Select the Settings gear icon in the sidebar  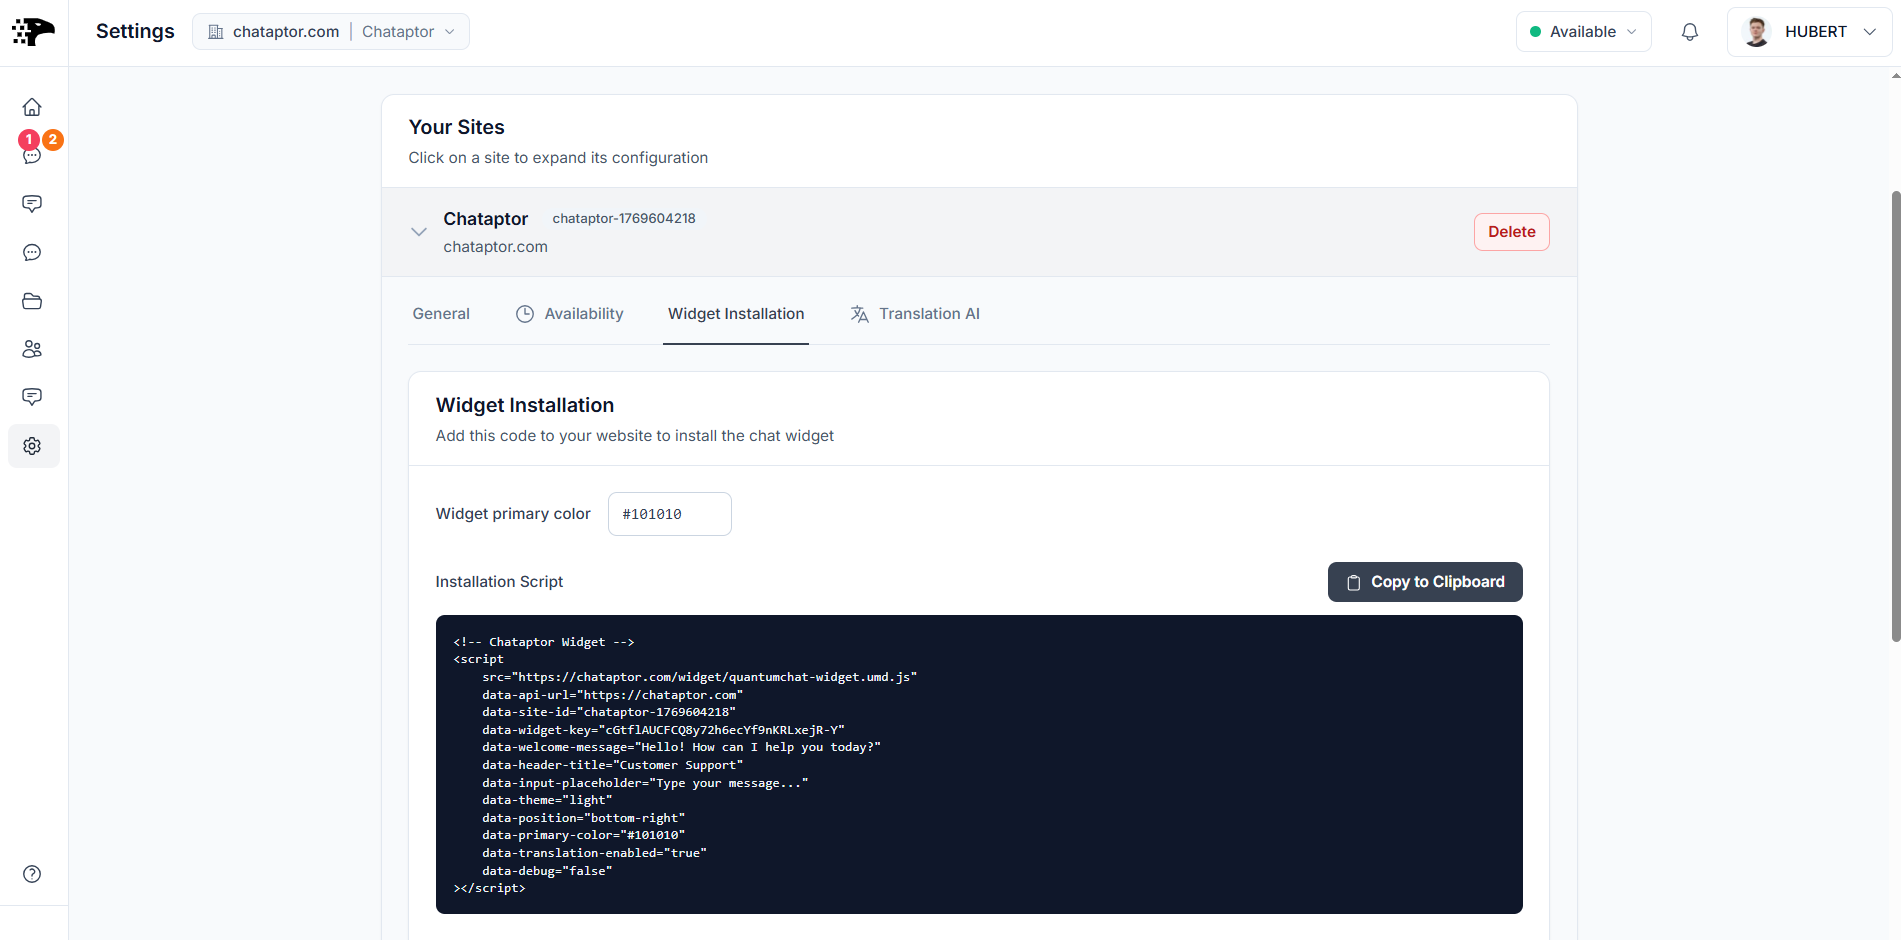tap(33, 446)
